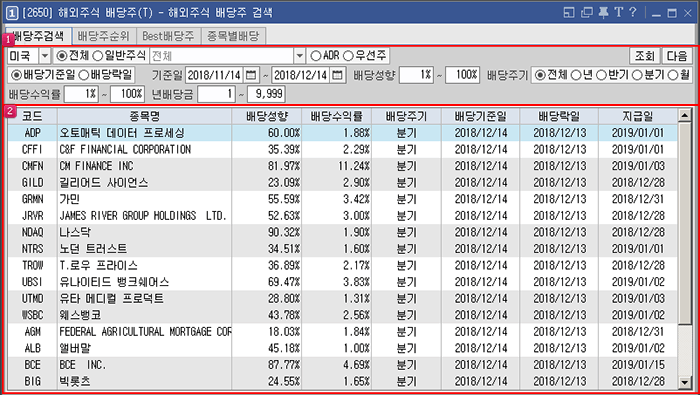Viewport: 700px width, 395px height.
Task: Click the 배당성향 maximum 100% field
Action: pyautogui.click(x=462, y=75)
